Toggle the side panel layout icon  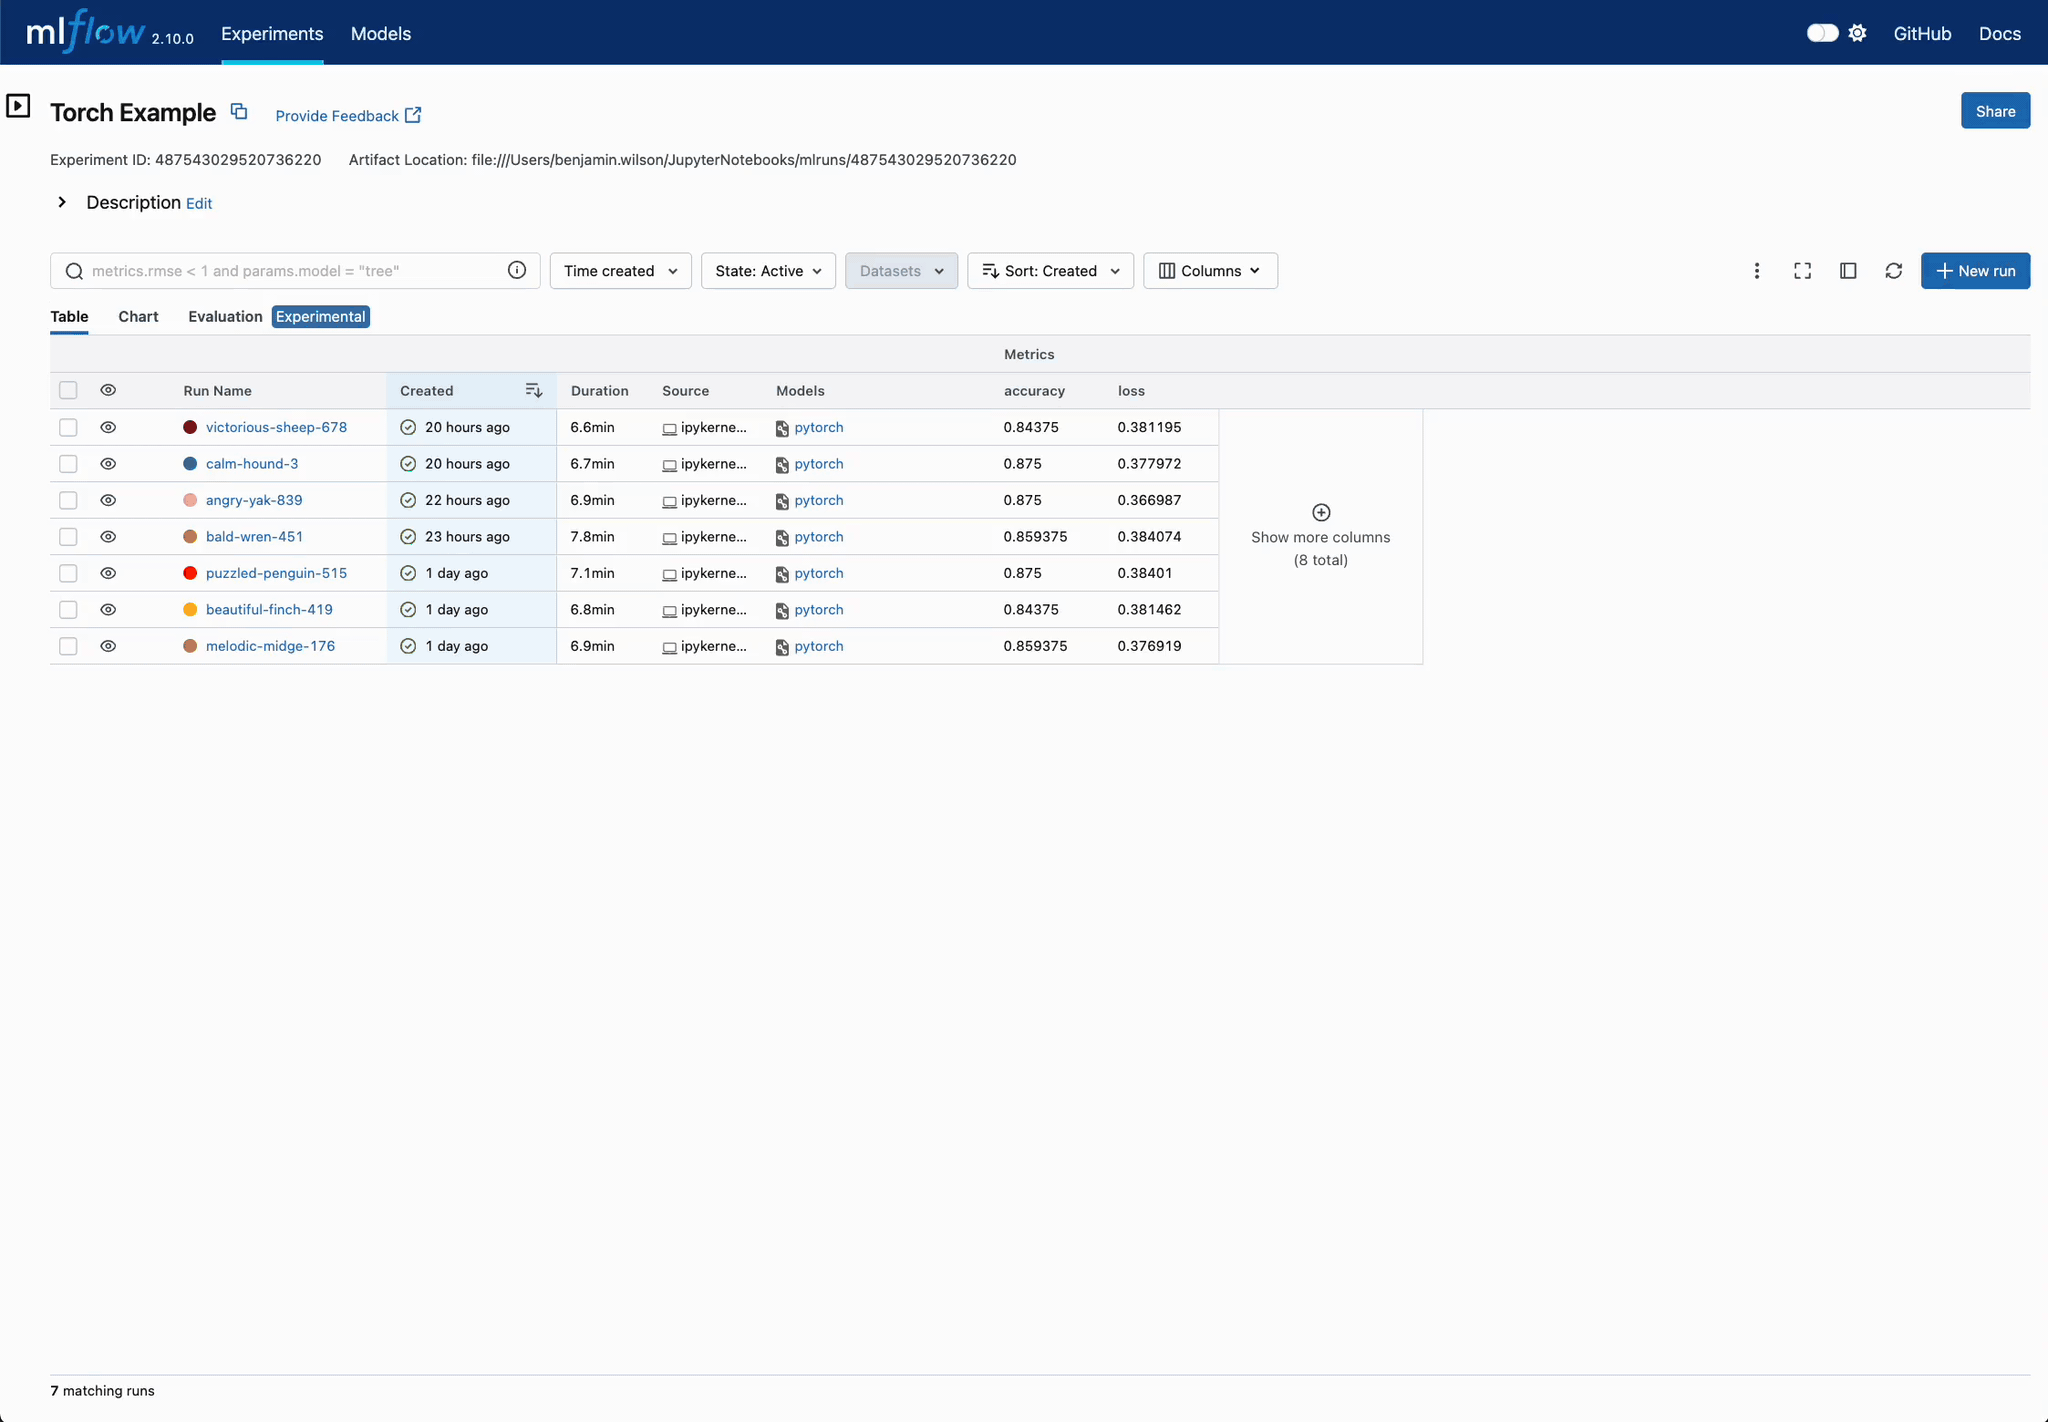(1848, 271)
